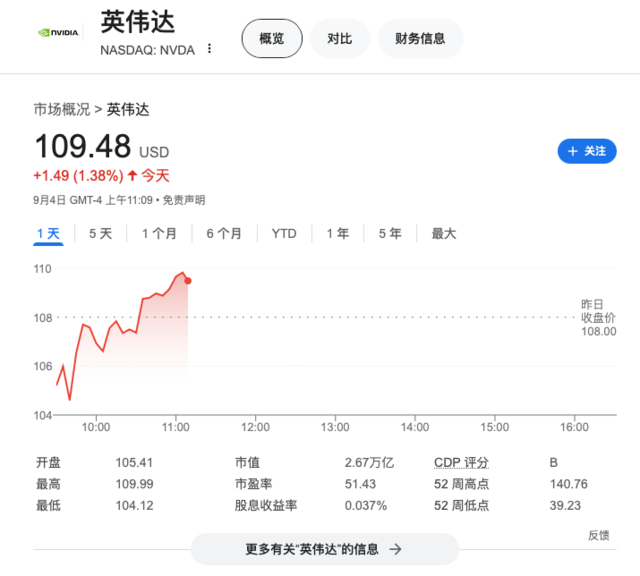Open the 市场概况 breadcrumb link

(62, 109)
